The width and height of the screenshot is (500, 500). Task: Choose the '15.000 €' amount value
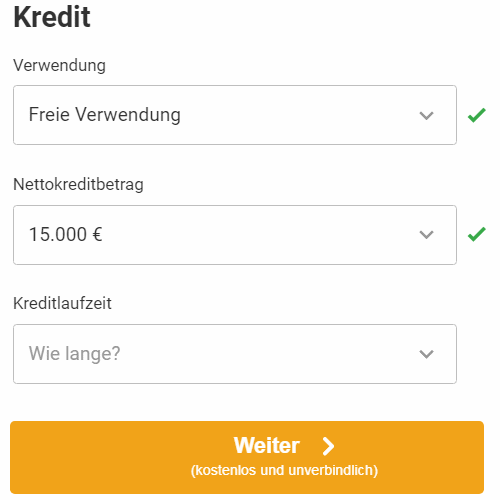point(66,234)
